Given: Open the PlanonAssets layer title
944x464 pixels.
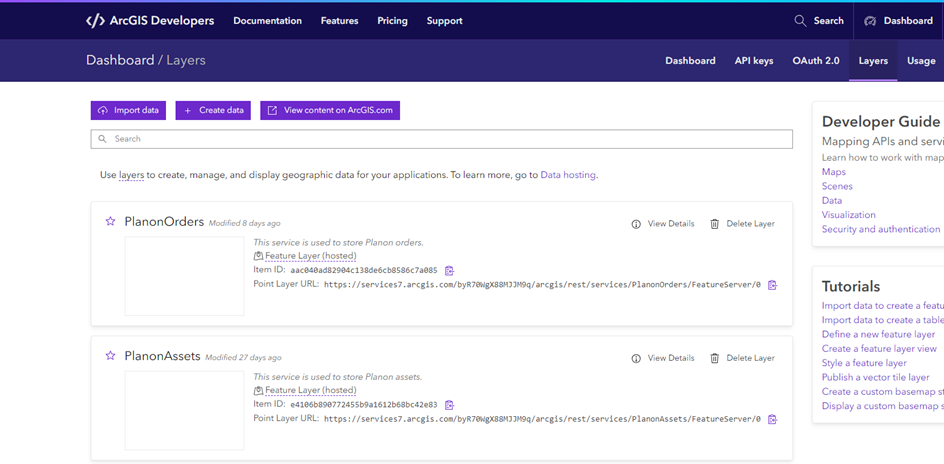Looking at the screenshot, I should 163,356.
